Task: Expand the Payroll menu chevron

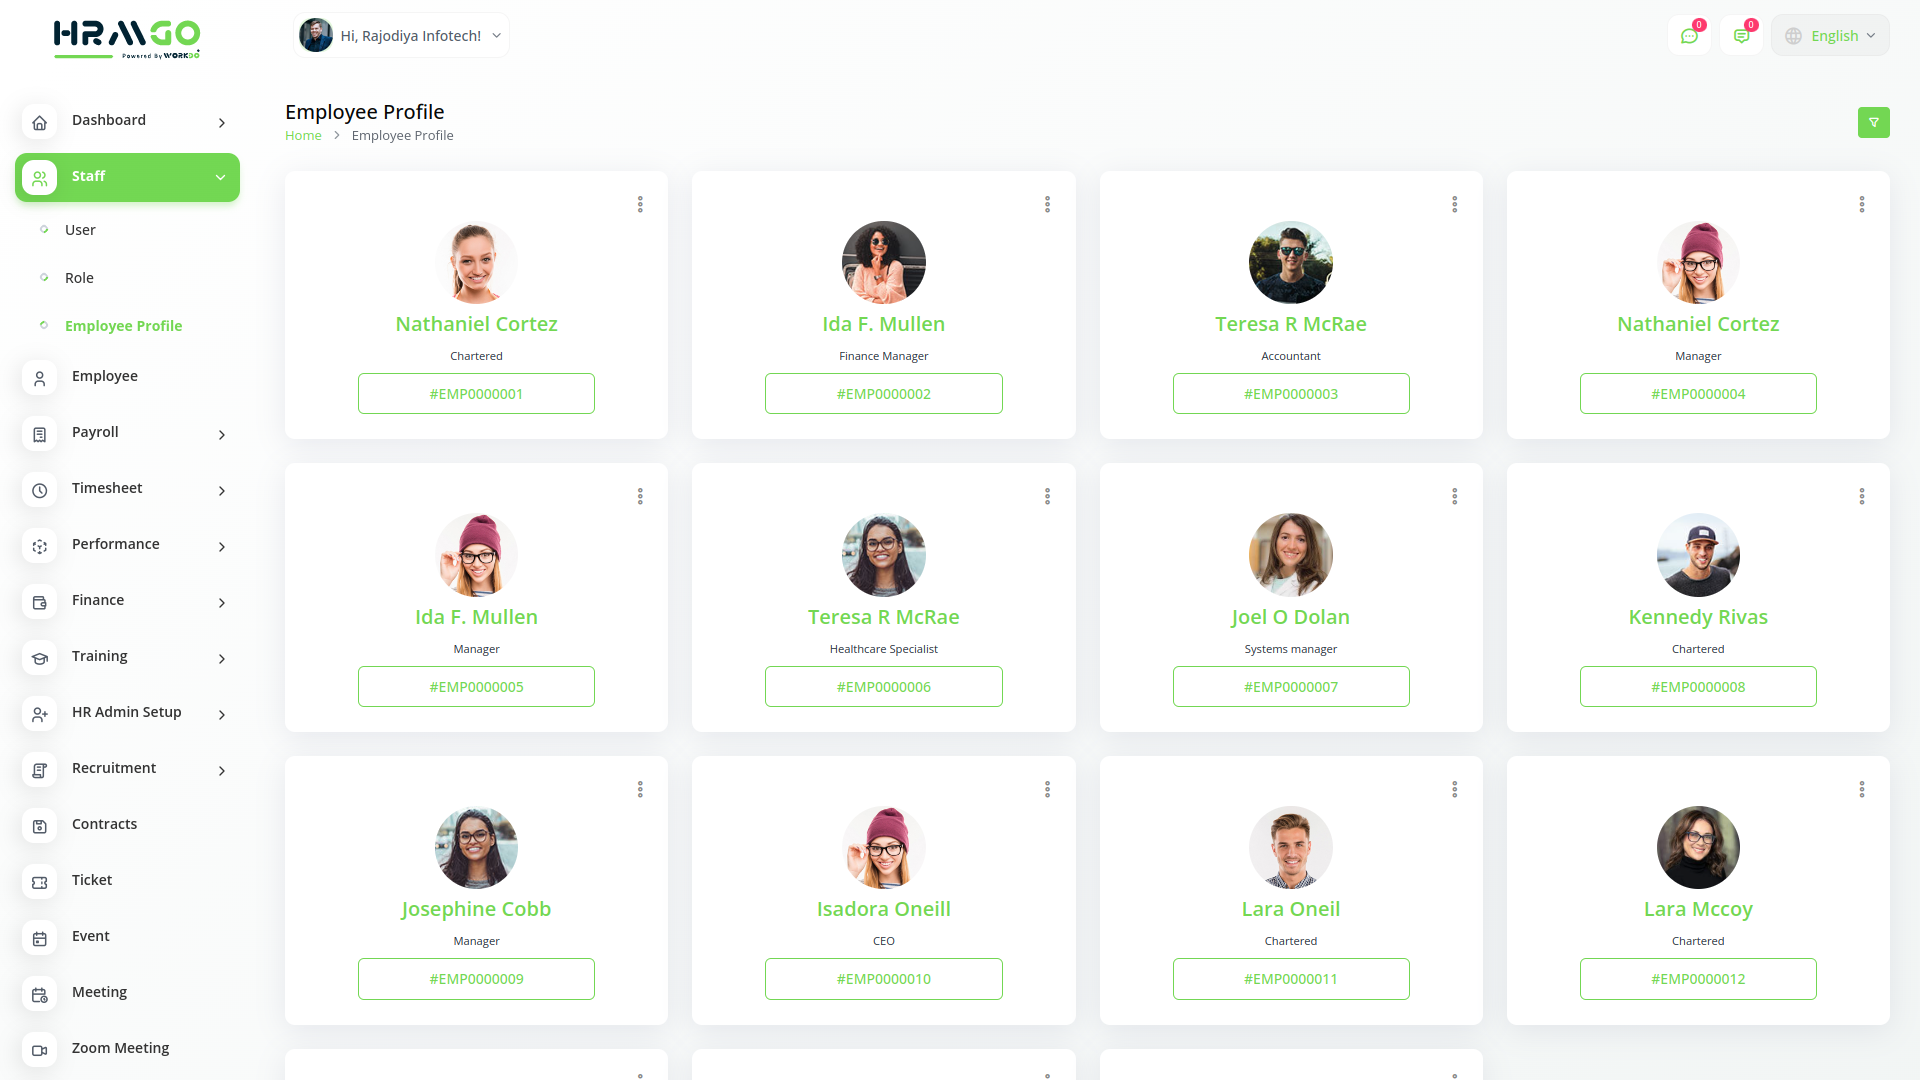Action: pos(222,434)
